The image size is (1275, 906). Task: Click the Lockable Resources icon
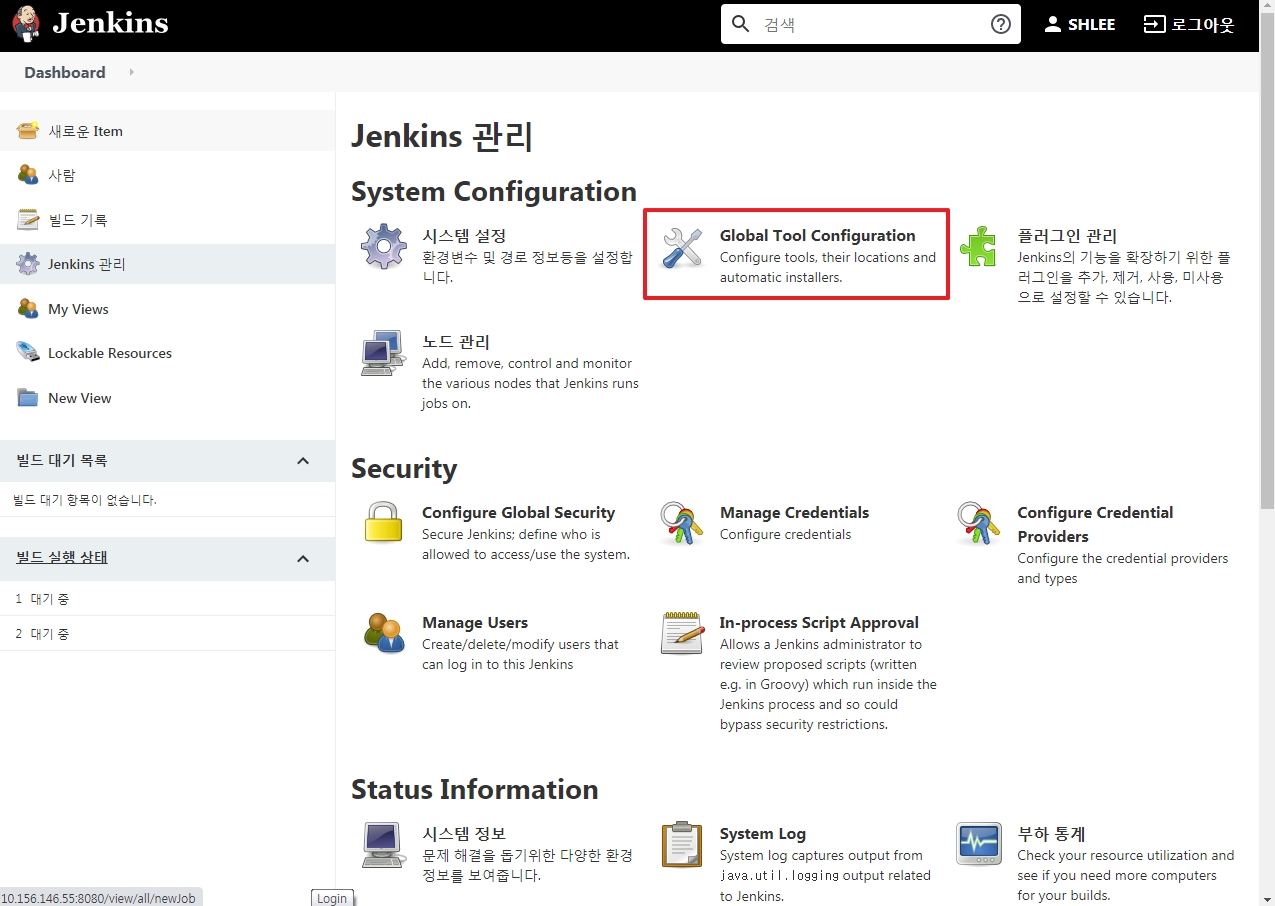coord(28,353)
